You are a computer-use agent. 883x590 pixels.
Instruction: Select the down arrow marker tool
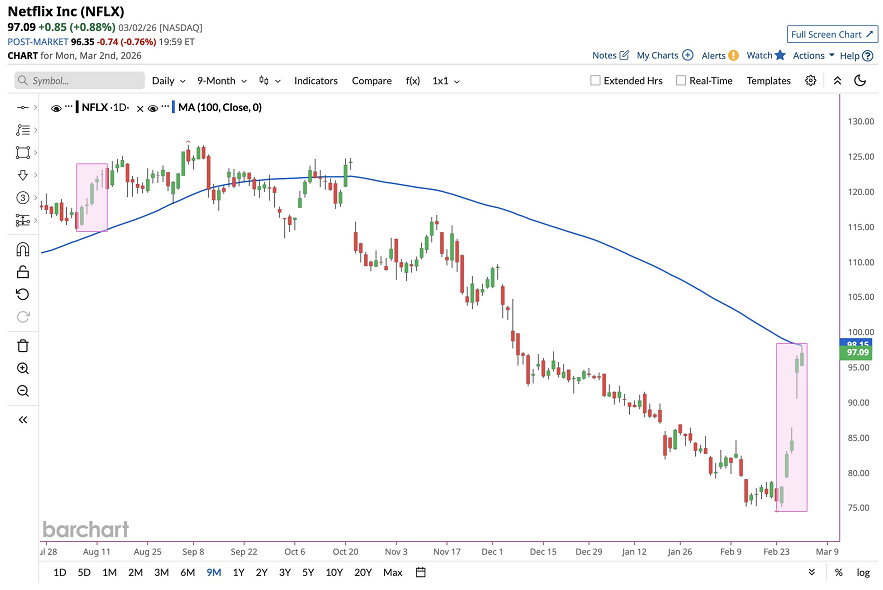23,175
